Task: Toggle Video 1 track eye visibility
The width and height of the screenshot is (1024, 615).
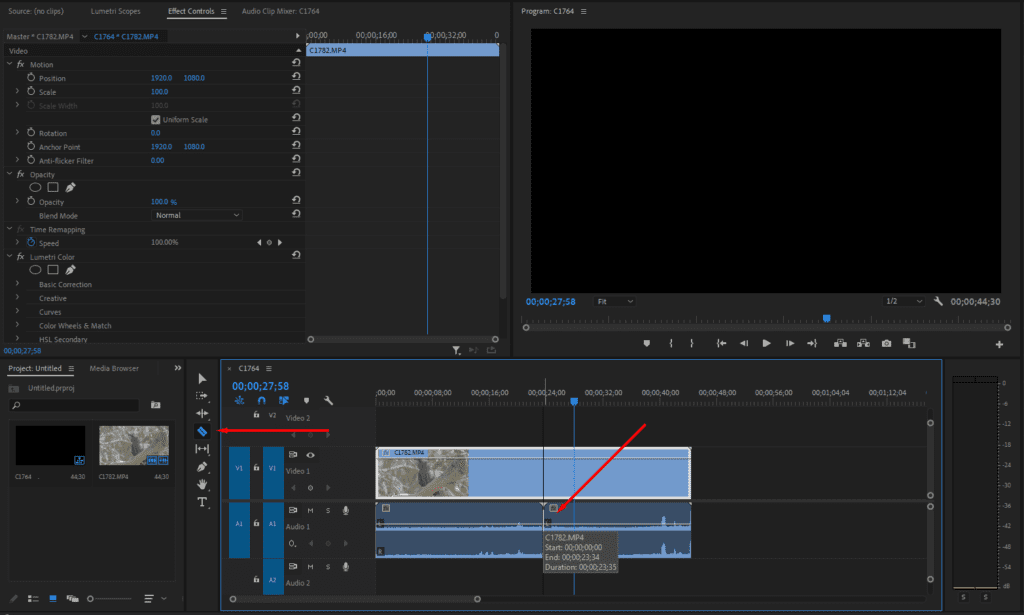Action: pyautogui.click(x=311, y=455)
